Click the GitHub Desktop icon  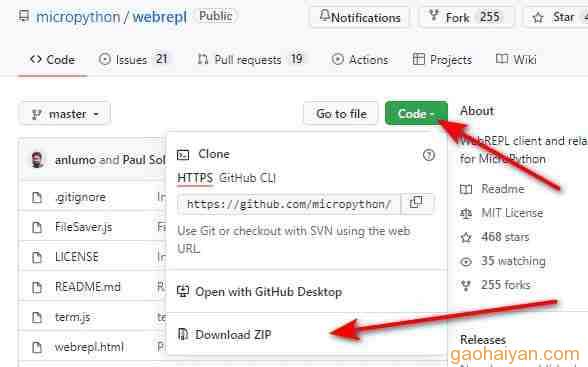[183, 292]
